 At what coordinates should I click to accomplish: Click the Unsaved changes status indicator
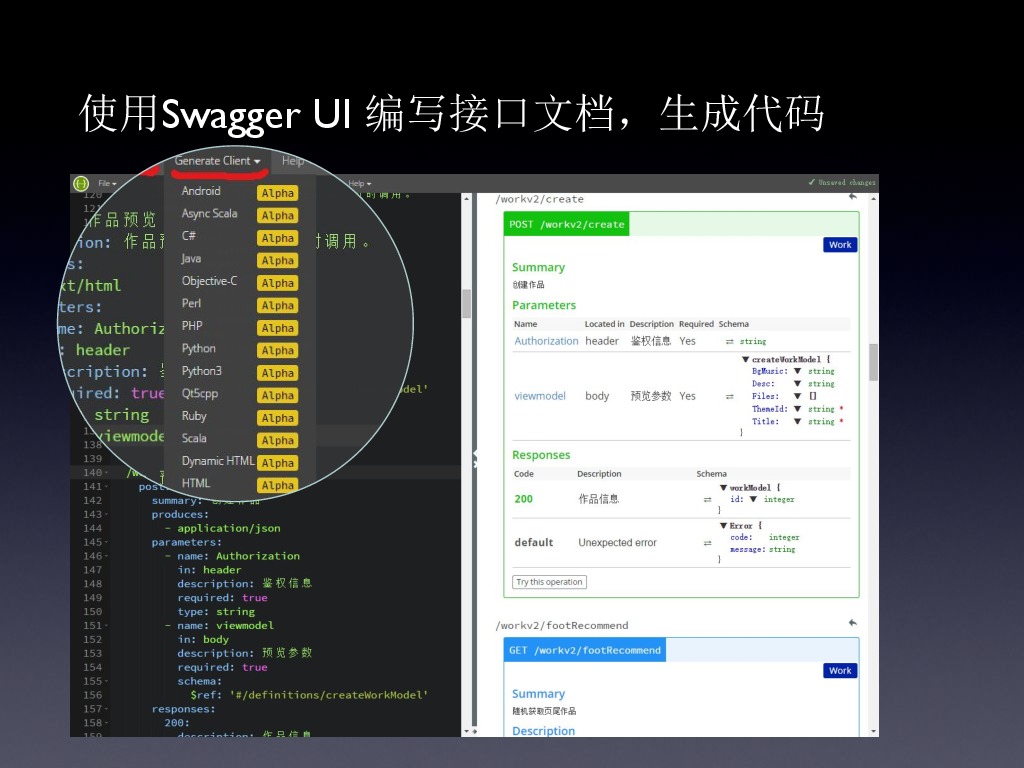point(842,183)
